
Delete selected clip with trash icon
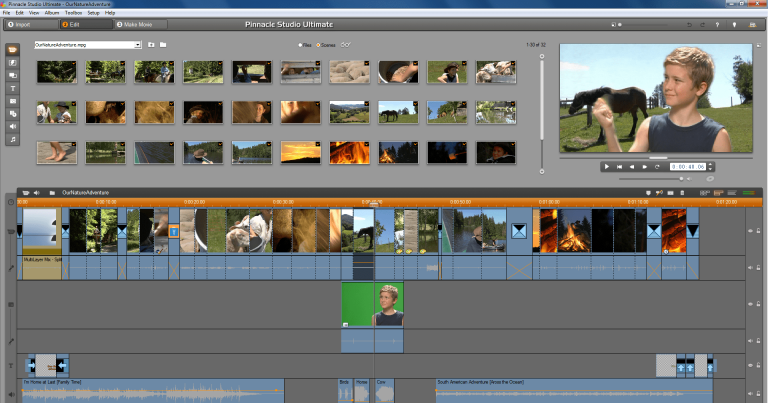(x=682, y=193)
